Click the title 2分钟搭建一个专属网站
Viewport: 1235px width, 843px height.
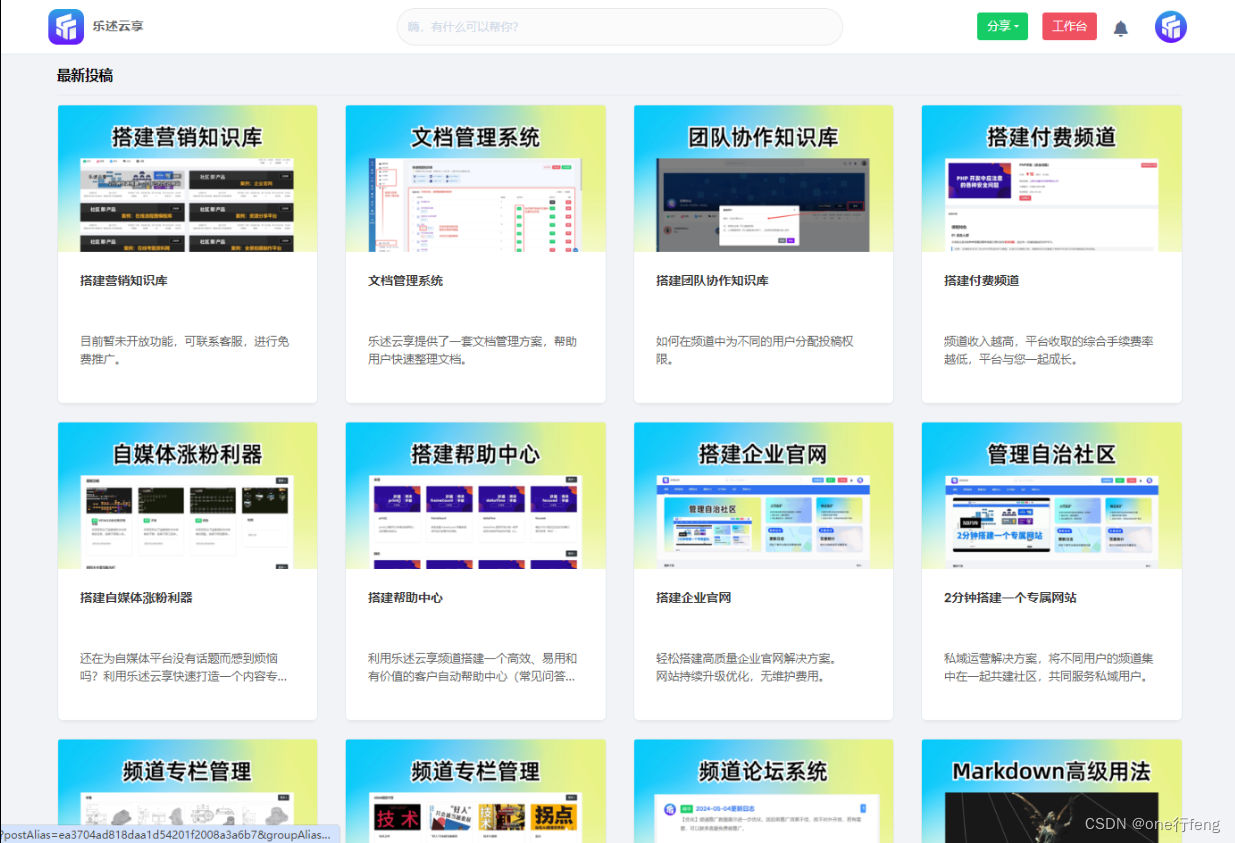click(x=1010, y=598)
